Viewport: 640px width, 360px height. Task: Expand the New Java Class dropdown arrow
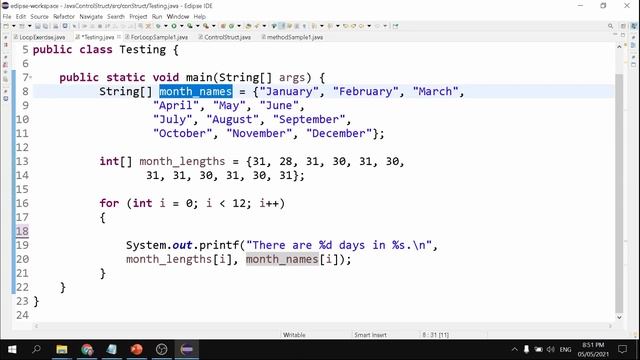239,26
